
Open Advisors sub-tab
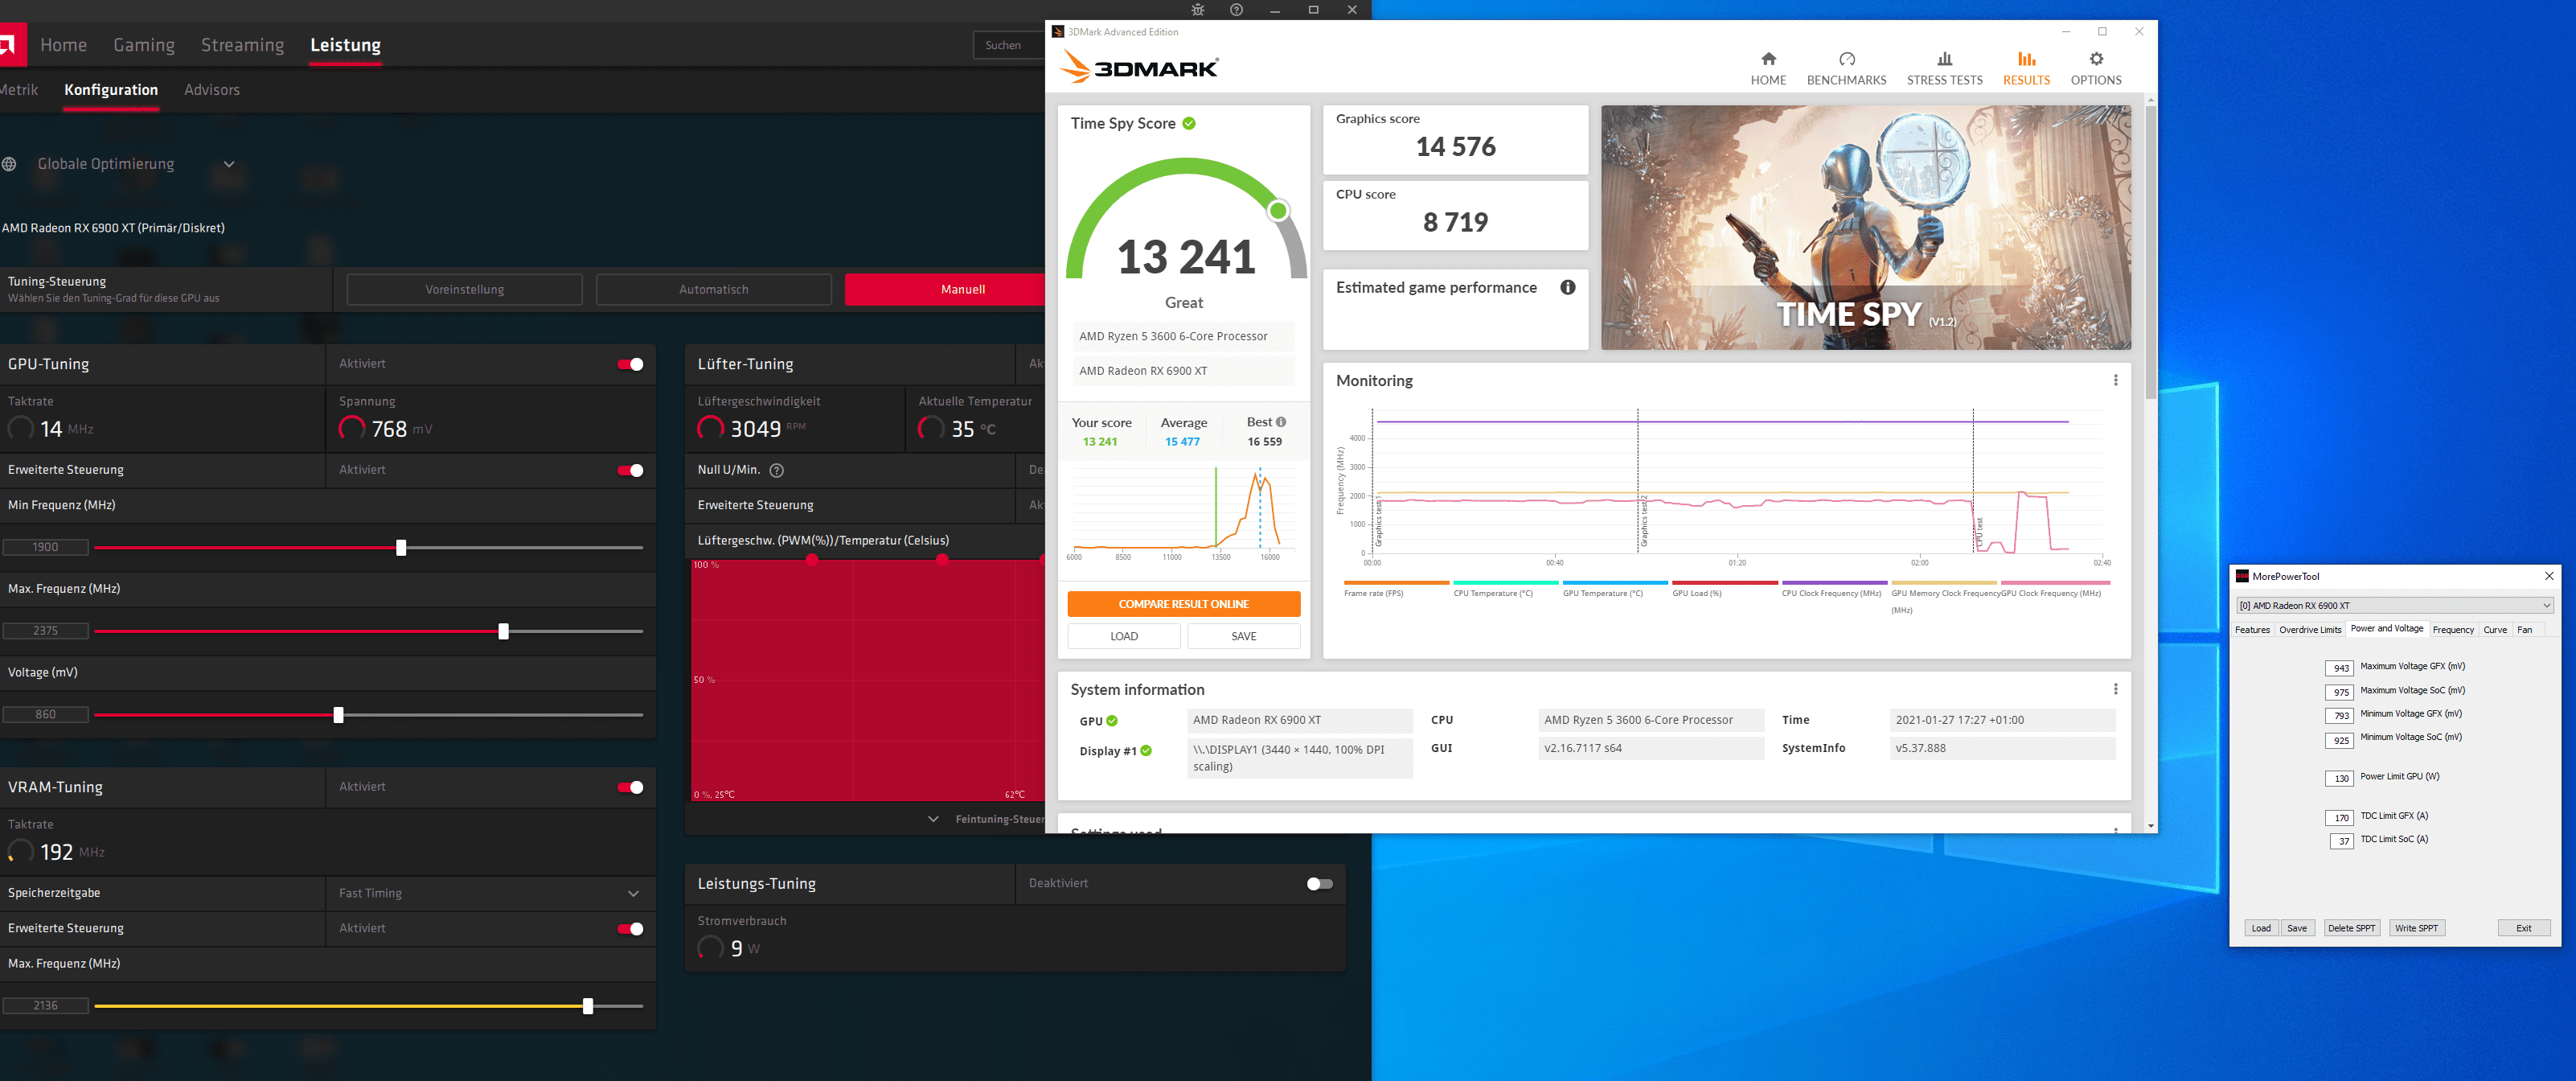point(212,90)
